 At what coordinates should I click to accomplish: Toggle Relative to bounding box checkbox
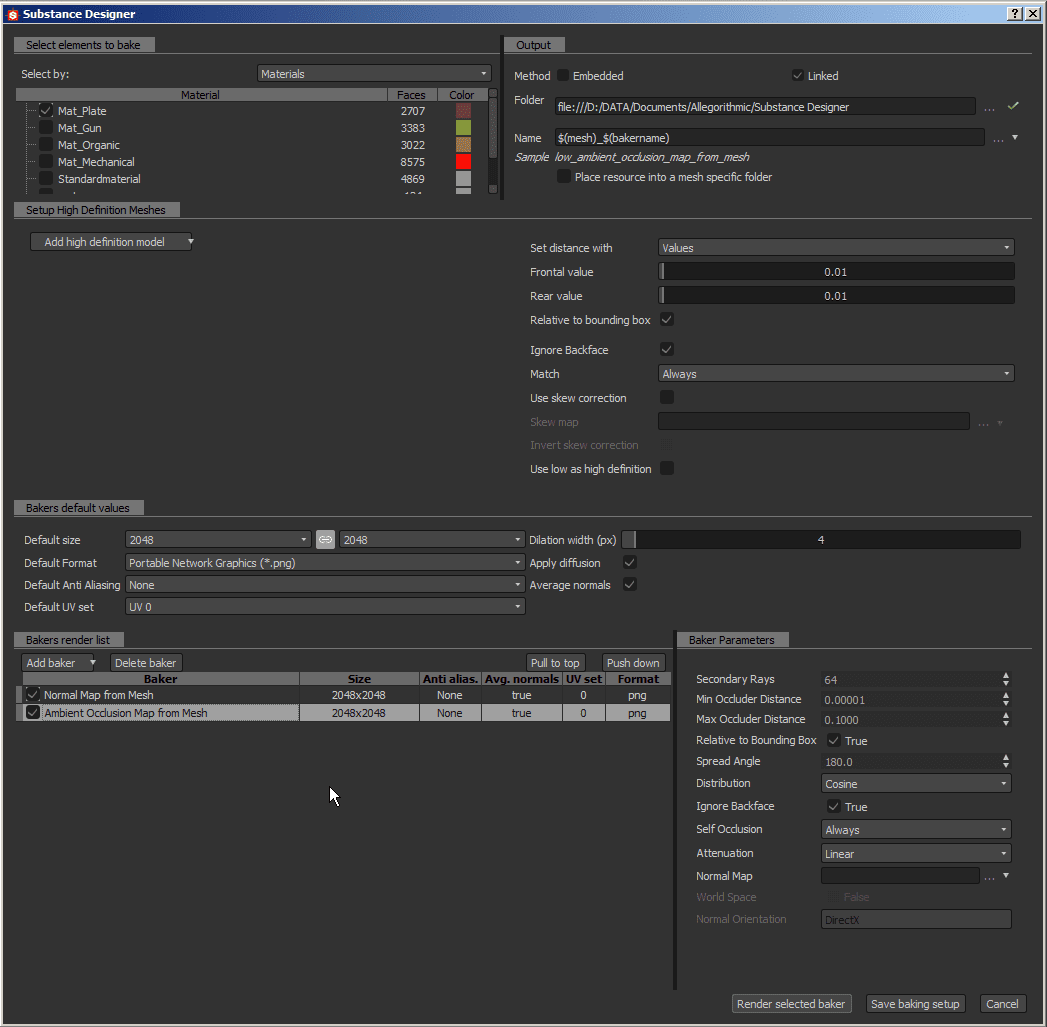(x=666, y=319)
